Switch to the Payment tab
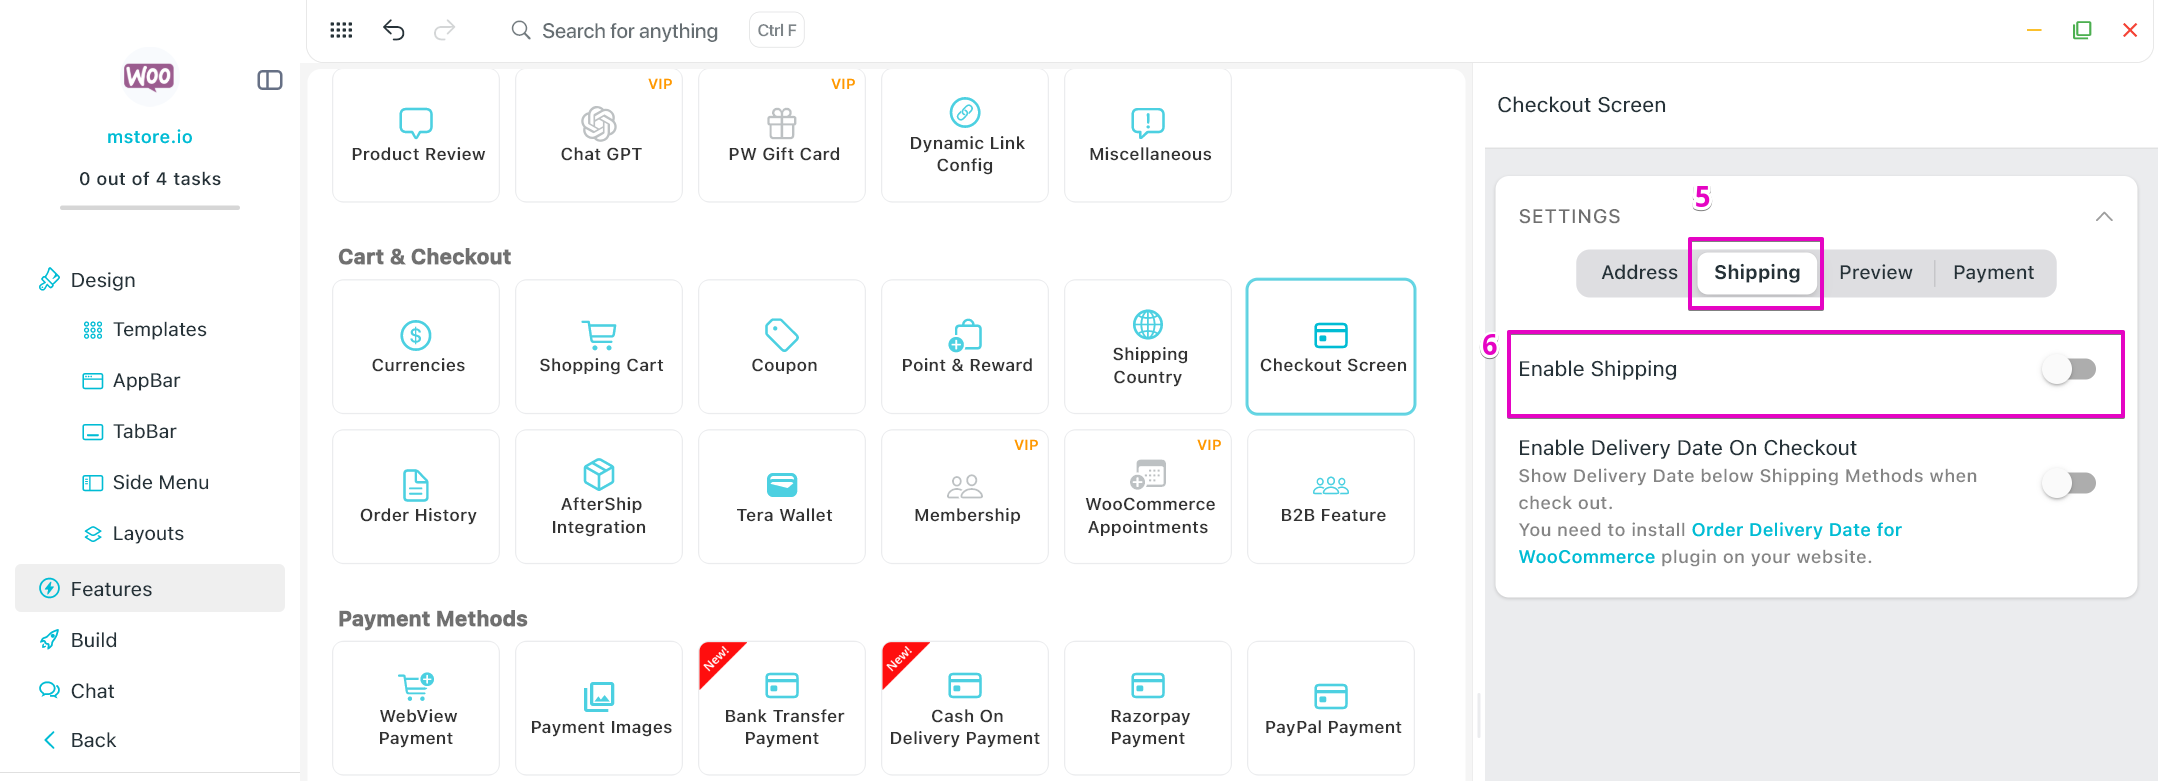This screenshot has height=781, width=2158. coord(1992,273)
